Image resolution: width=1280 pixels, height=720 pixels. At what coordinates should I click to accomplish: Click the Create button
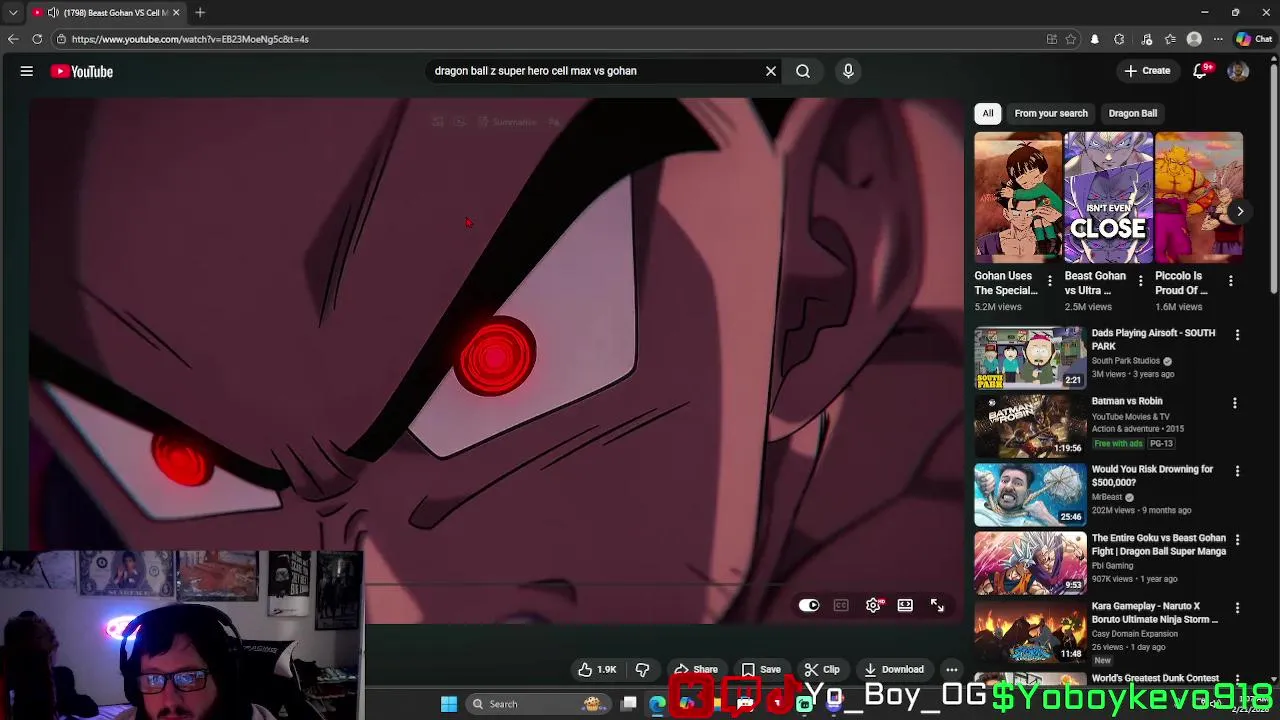coord(1147,71)
